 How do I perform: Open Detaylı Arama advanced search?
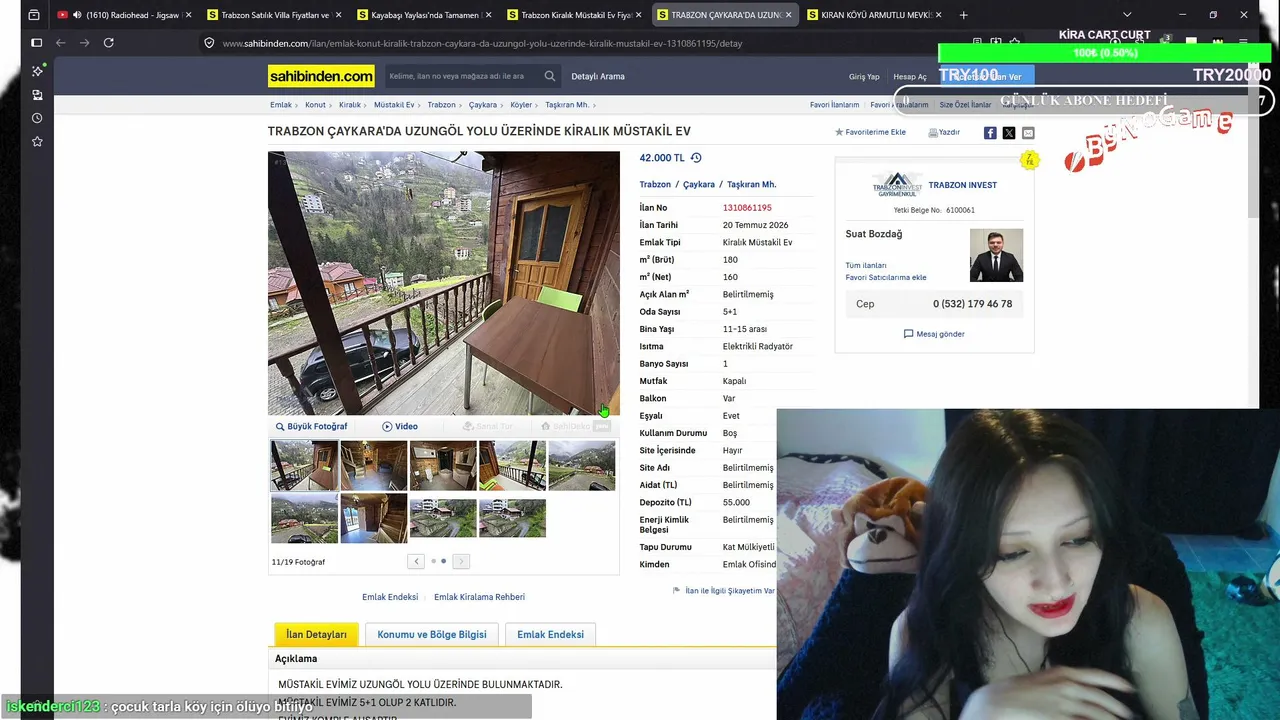598,76
